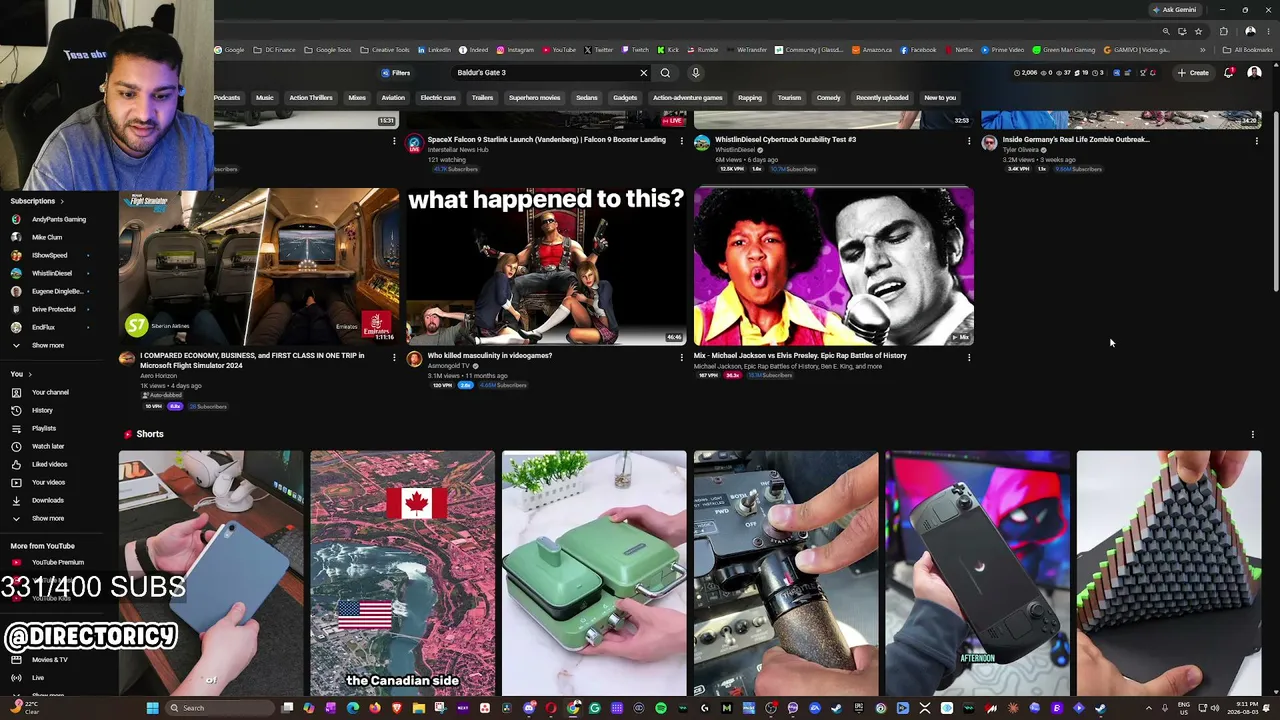The height and width of the screenshot is (720, 1280).
Task: Open the Creative Tools bookmark folder
Action: pyautogui.click(x=385, y=50)
